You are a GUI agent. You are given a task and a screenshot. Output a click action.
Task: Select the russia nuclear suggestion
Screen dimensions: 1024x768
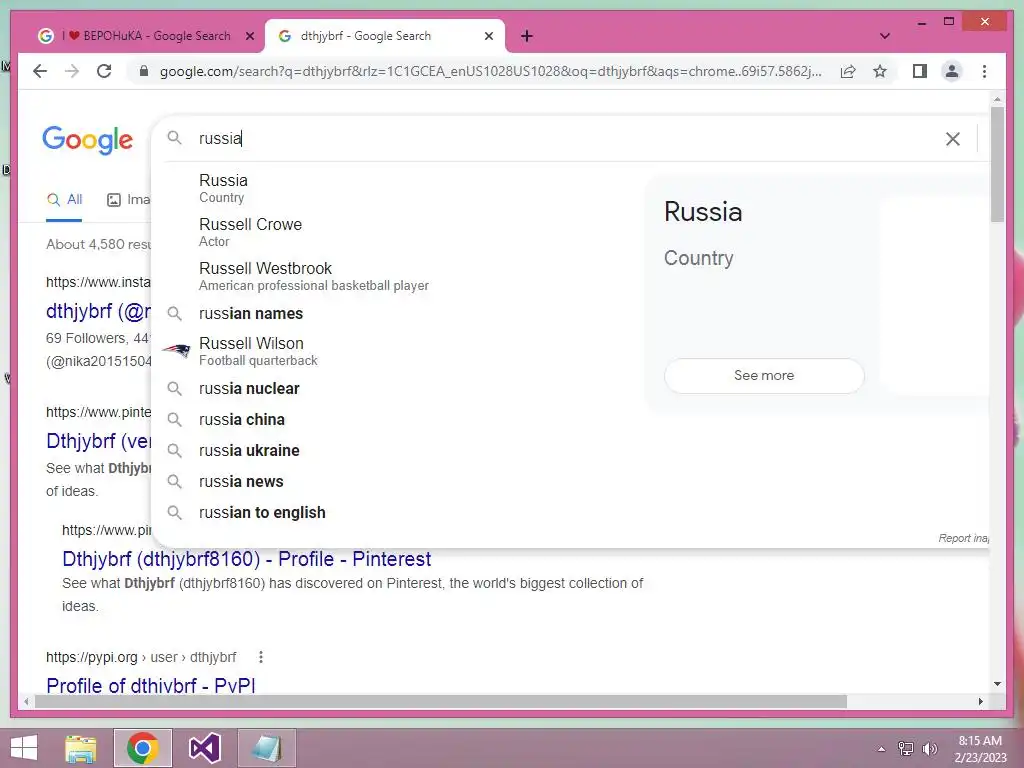397,389
